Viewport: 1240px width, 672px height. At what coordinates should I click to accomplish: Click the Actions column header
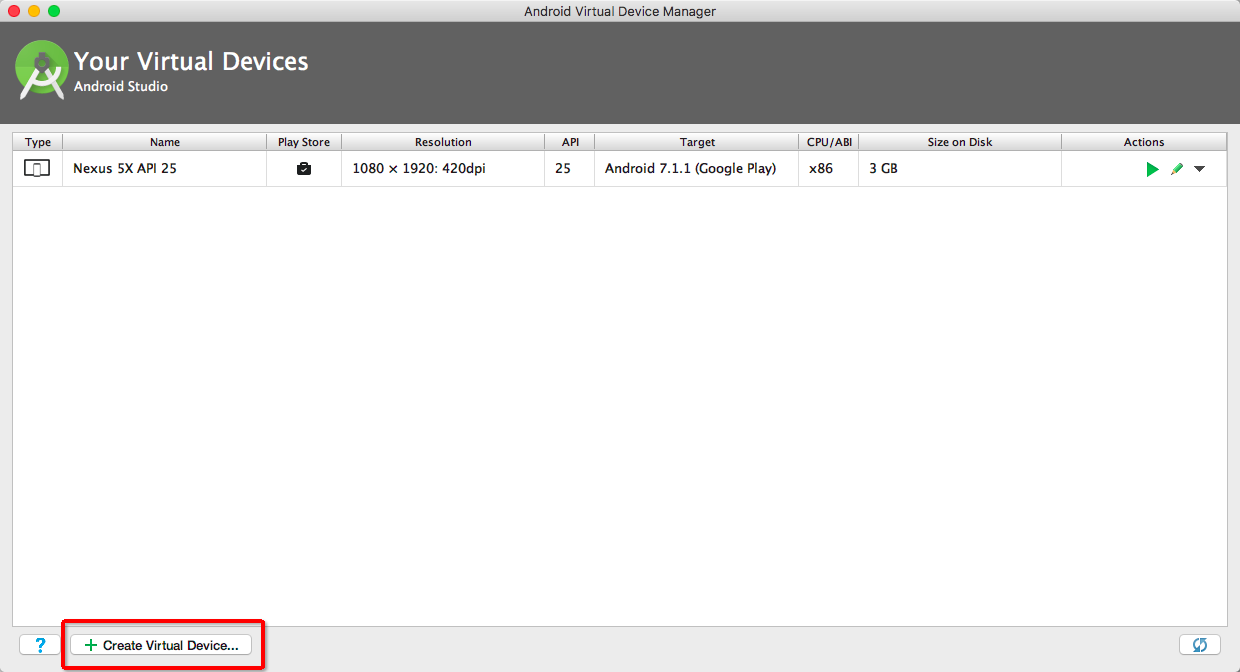click(1144, 142)
